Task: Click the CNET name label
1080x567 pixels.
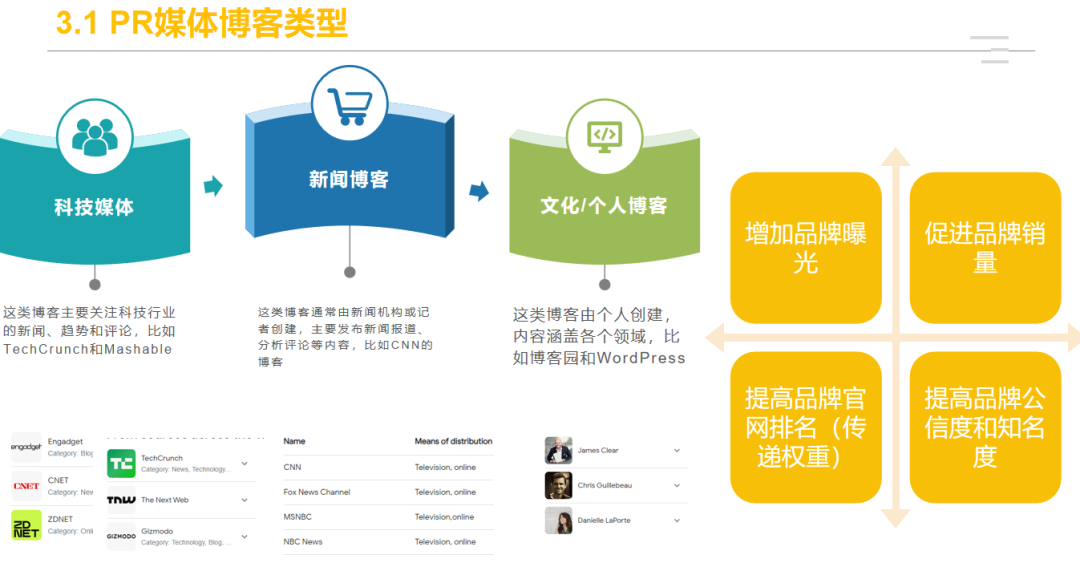Action: (x=58, y=480)
